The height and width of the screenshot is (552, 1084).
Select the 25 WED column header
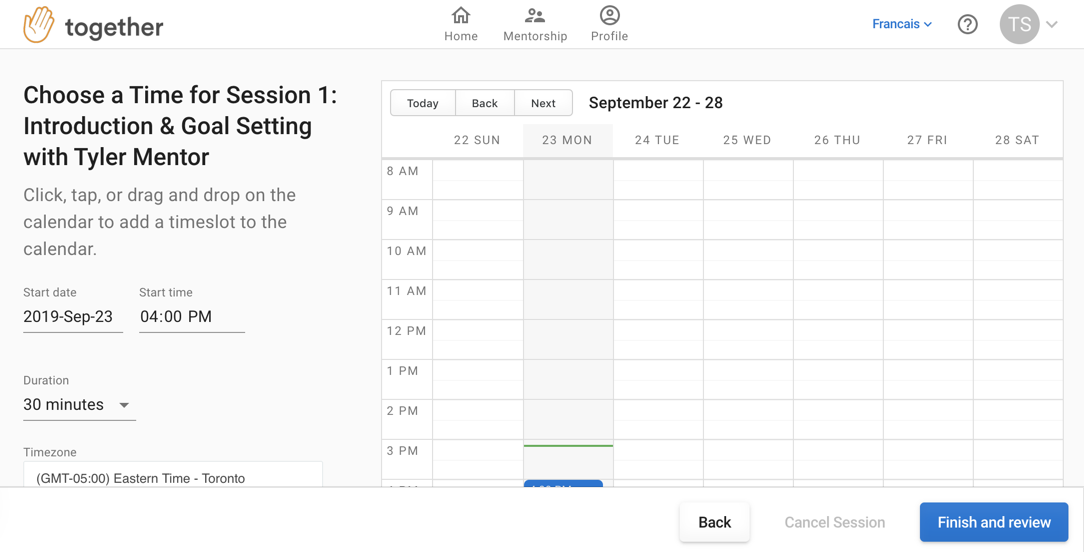pos(747,140)
